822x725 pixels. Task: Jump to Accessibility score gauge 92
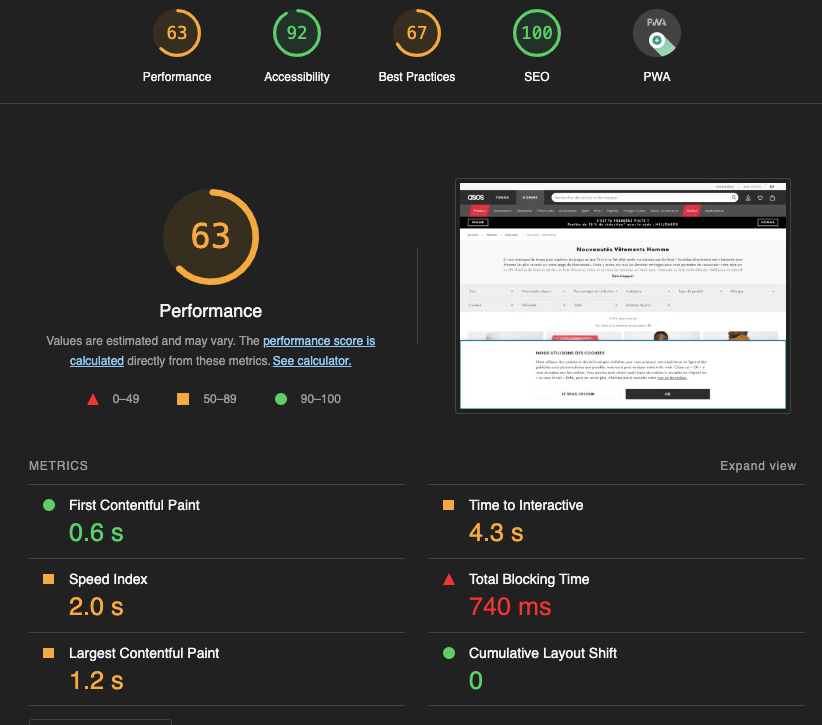click(x=297, y=33)
